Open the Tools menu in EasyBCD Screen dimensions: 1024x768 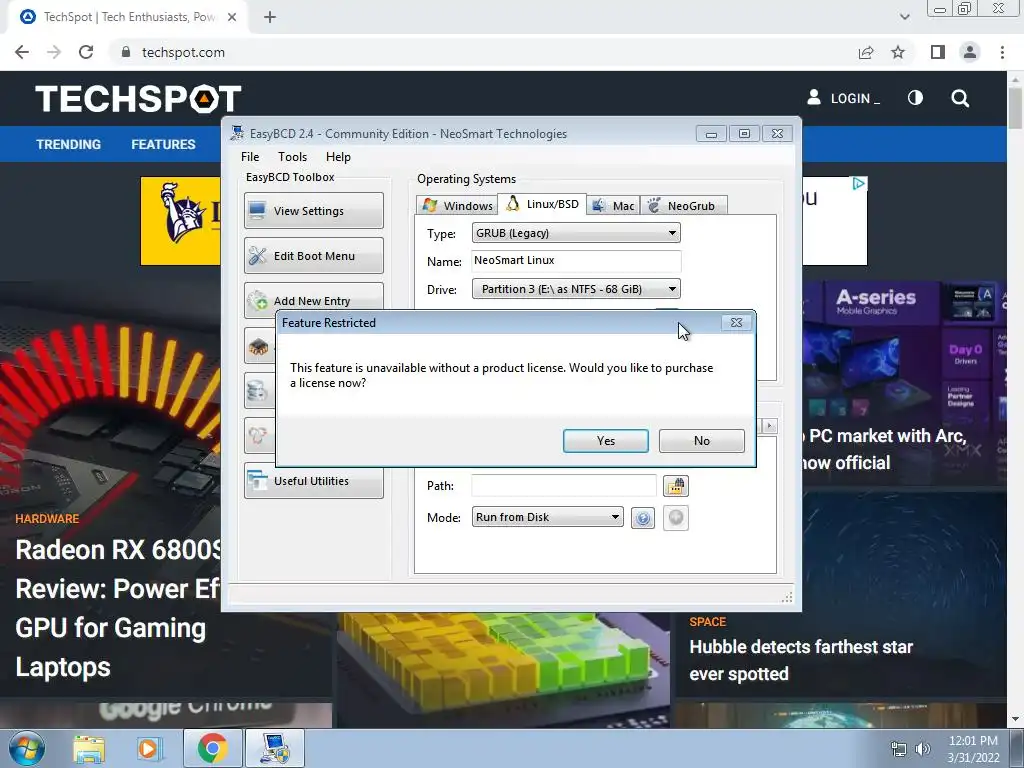click(292, 157)
